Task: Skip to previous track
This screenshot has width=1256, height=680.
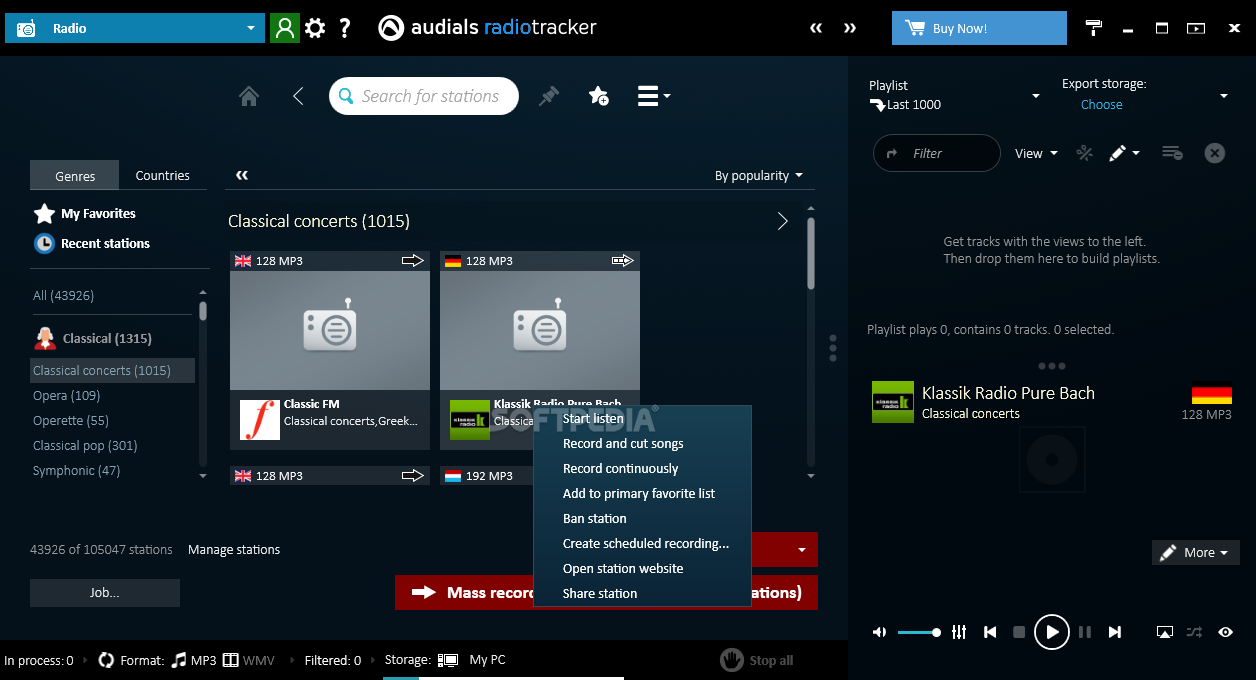Action: click(990, 632)
